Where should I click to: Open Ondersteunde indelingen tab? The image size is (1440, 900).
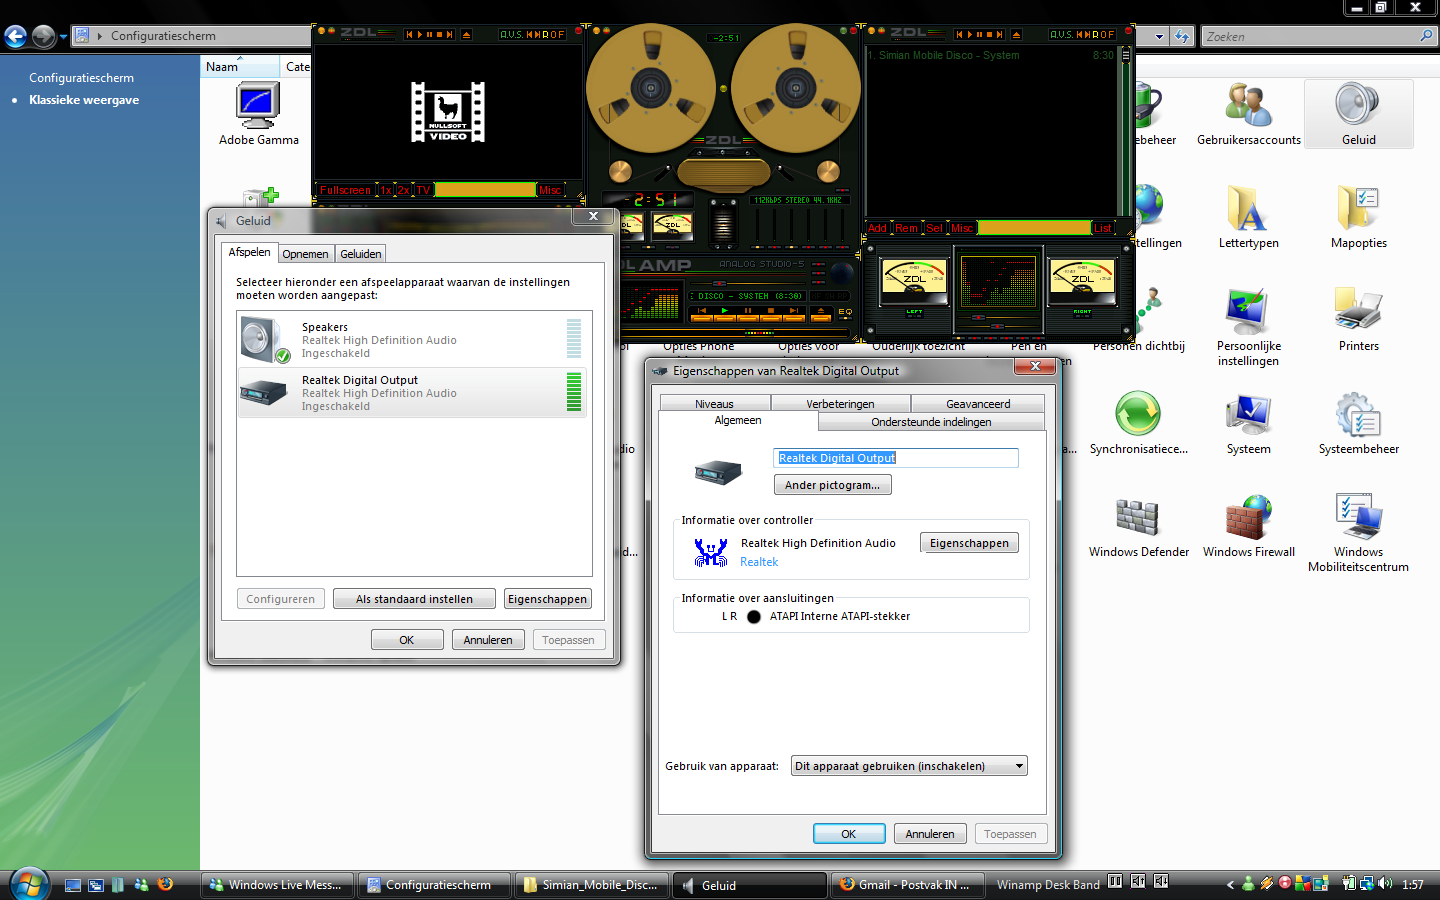pos(931,422)
